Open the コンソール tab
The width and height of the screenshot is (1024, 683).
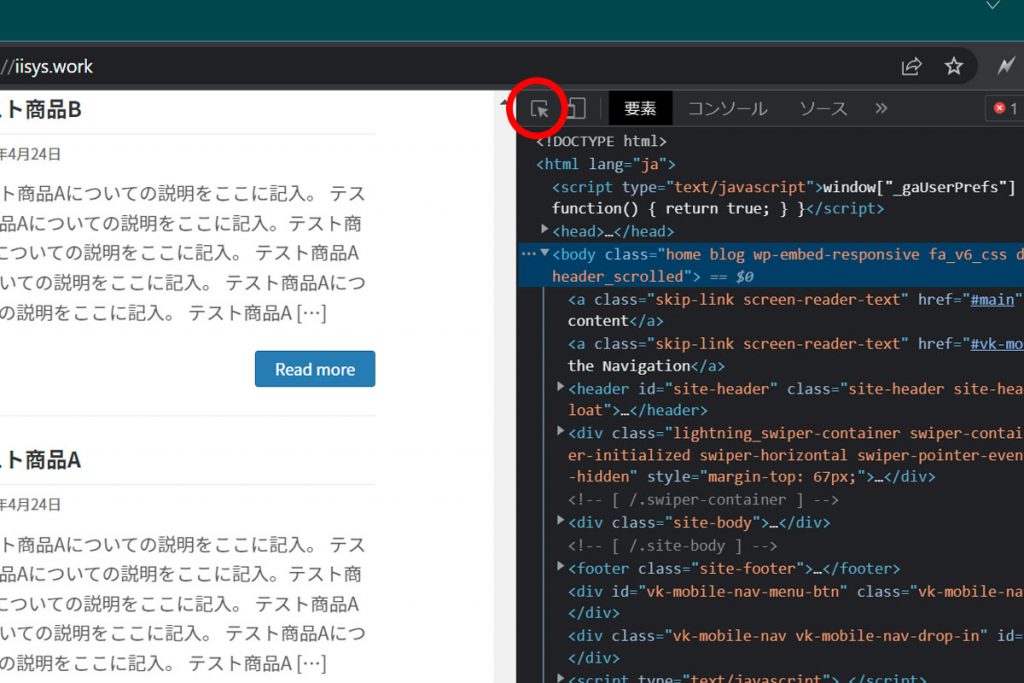pyautogui.click(x=728, y=108)
